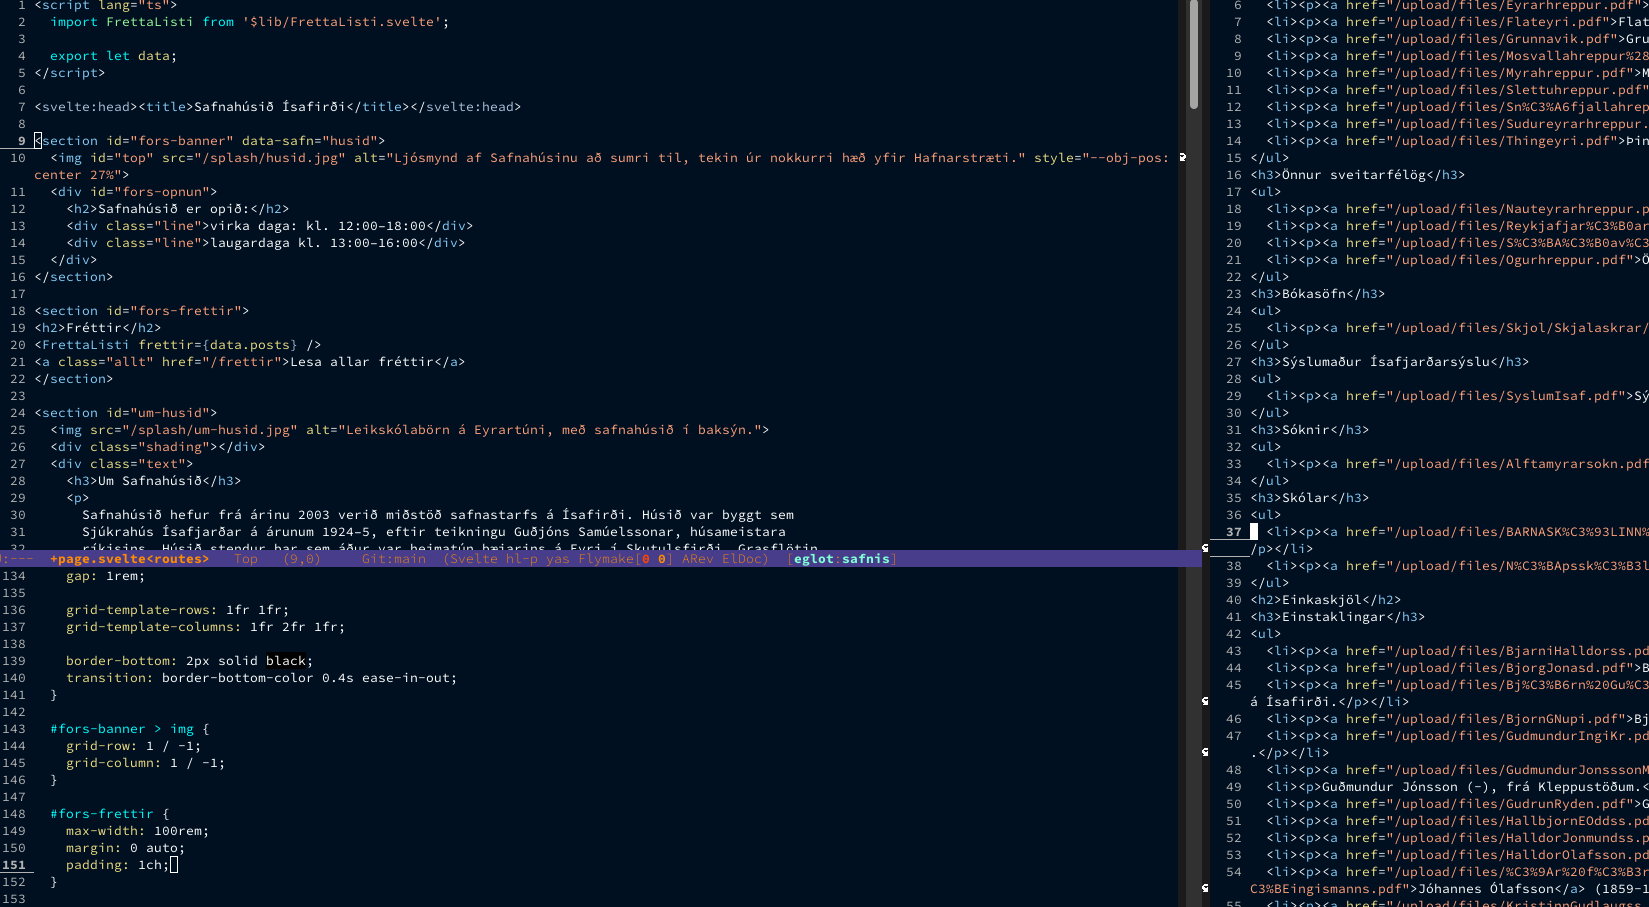
Task: Click the continuation arrow before the '.</p></li>' wrapped line
Action: pos(1205,752)
